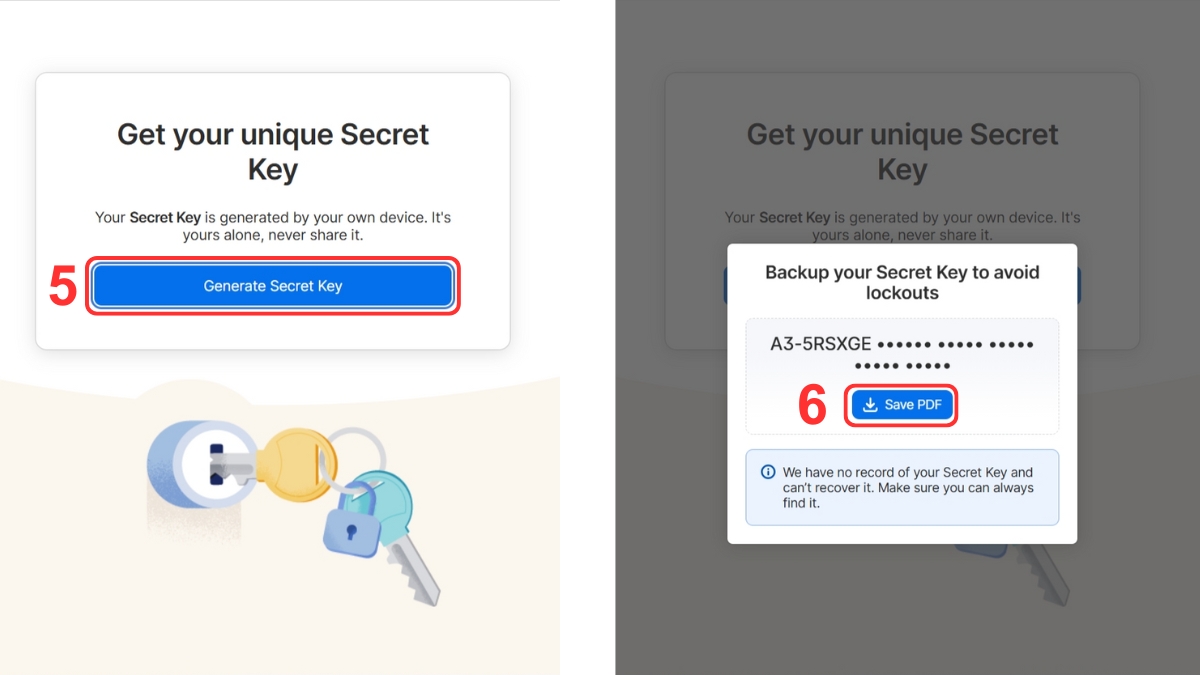
Task: Click the download arrow icon on Save PDF
Action: 870,405
